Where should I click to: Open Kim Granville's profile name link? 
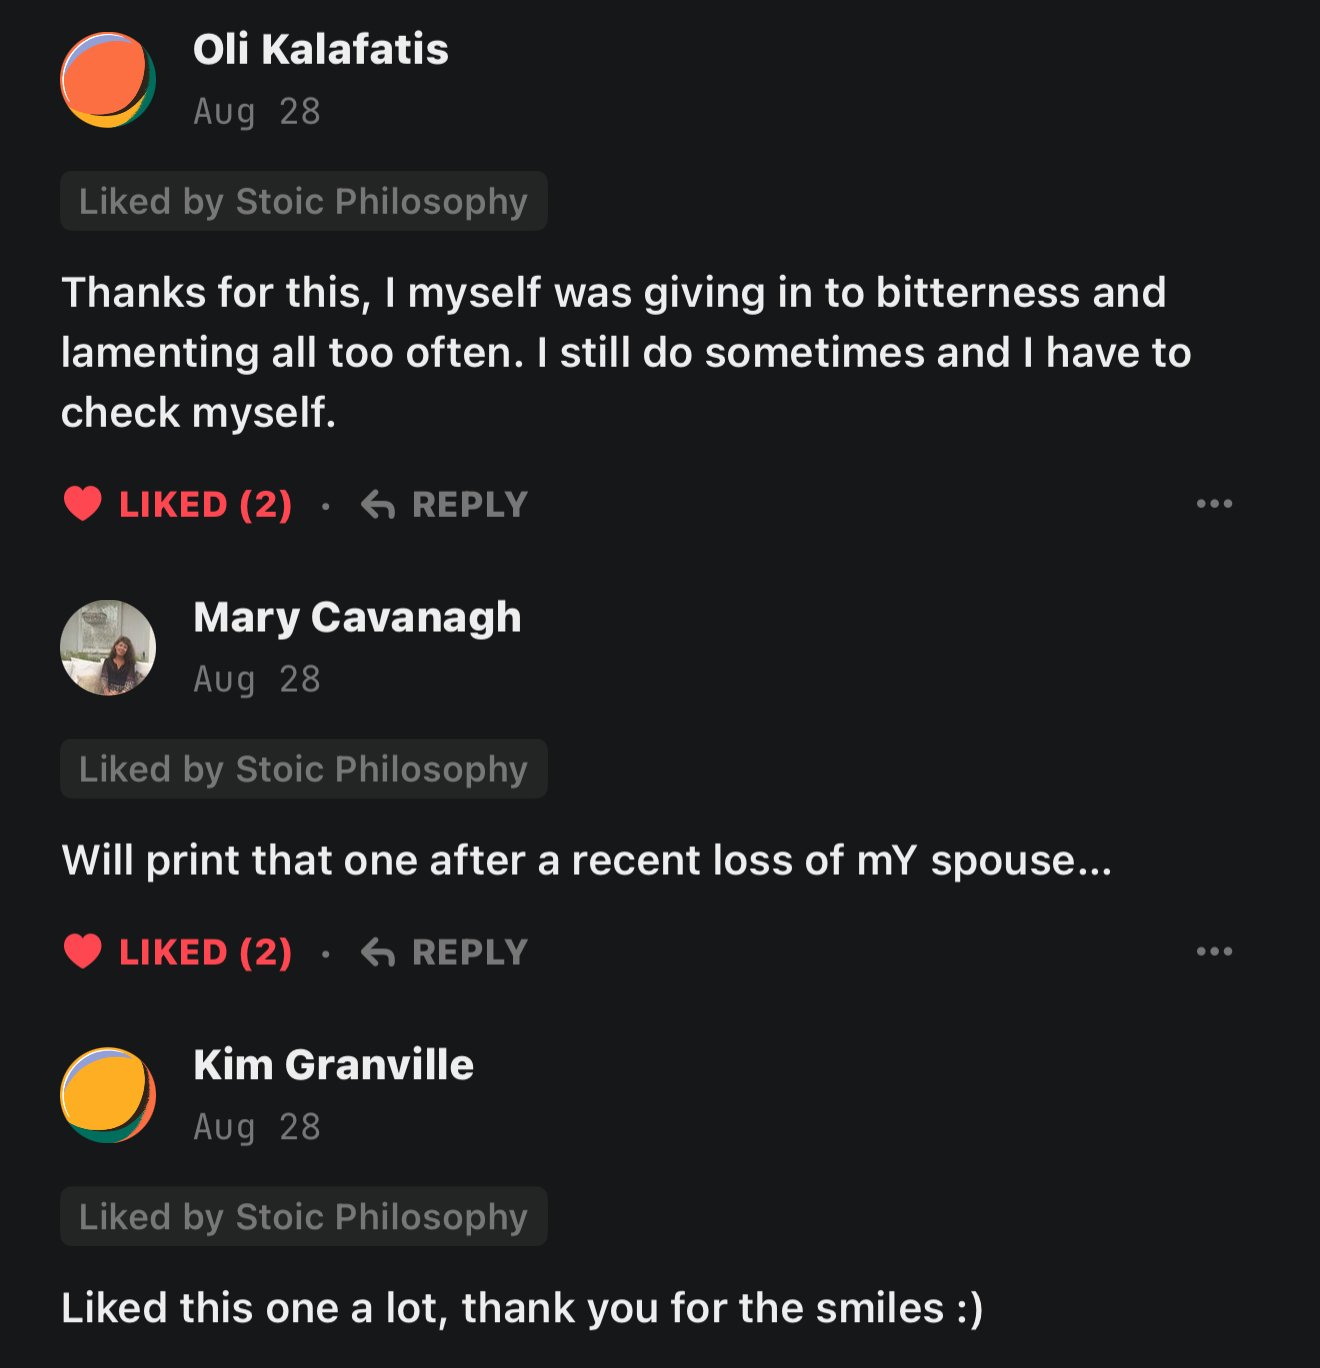coord(333,1065)
